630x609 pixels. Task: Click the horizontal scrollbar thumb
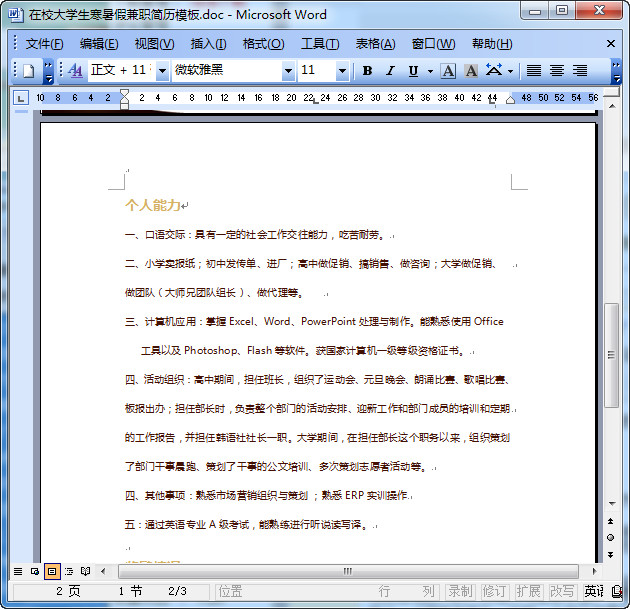pyautogui.click(x=348, y=571)
